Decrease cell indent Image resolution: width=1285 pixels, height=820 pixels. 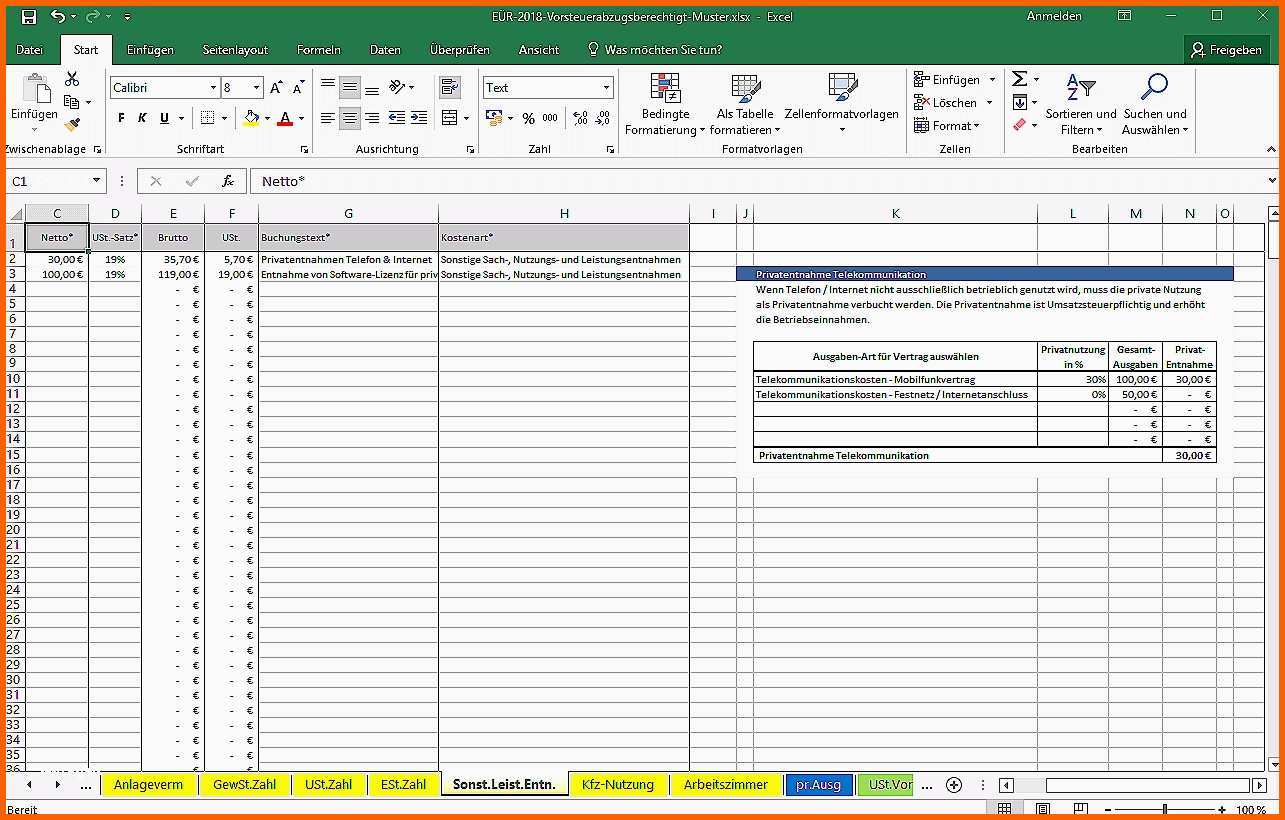coord(397,118)
